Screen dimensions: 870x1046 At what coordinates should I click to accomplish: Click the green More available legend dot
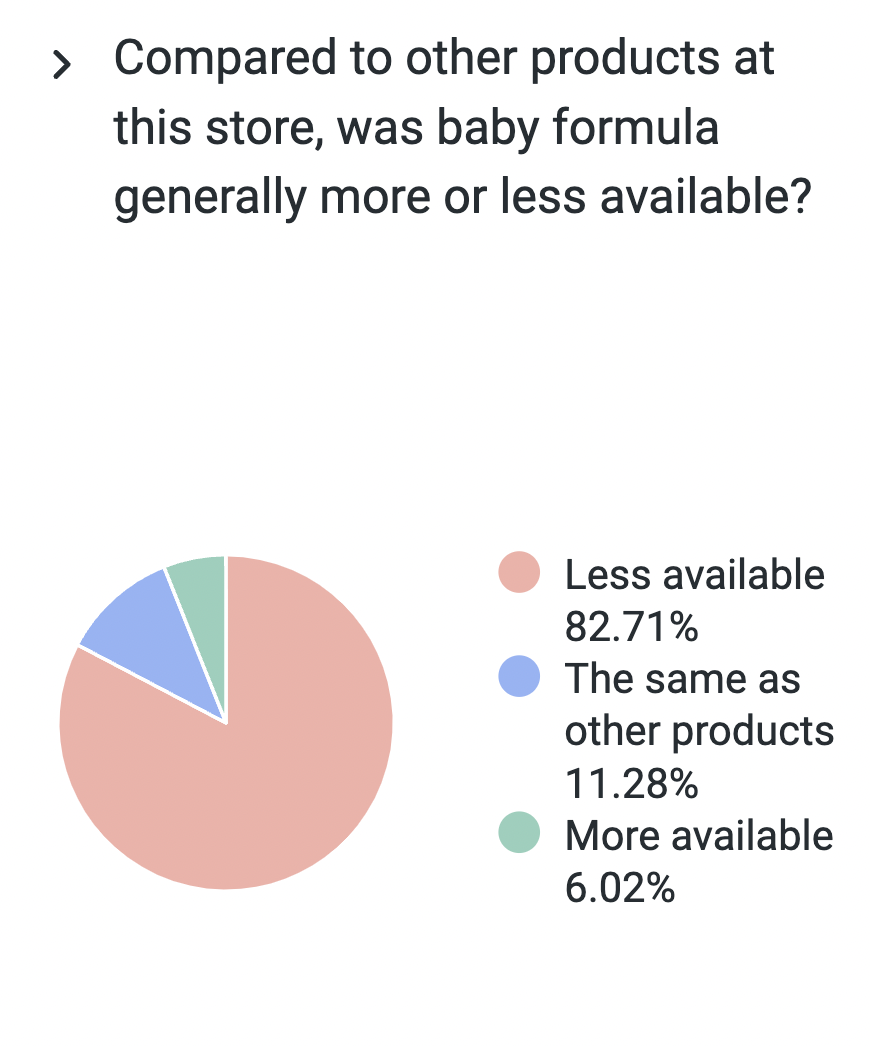[x=519, y=833]
